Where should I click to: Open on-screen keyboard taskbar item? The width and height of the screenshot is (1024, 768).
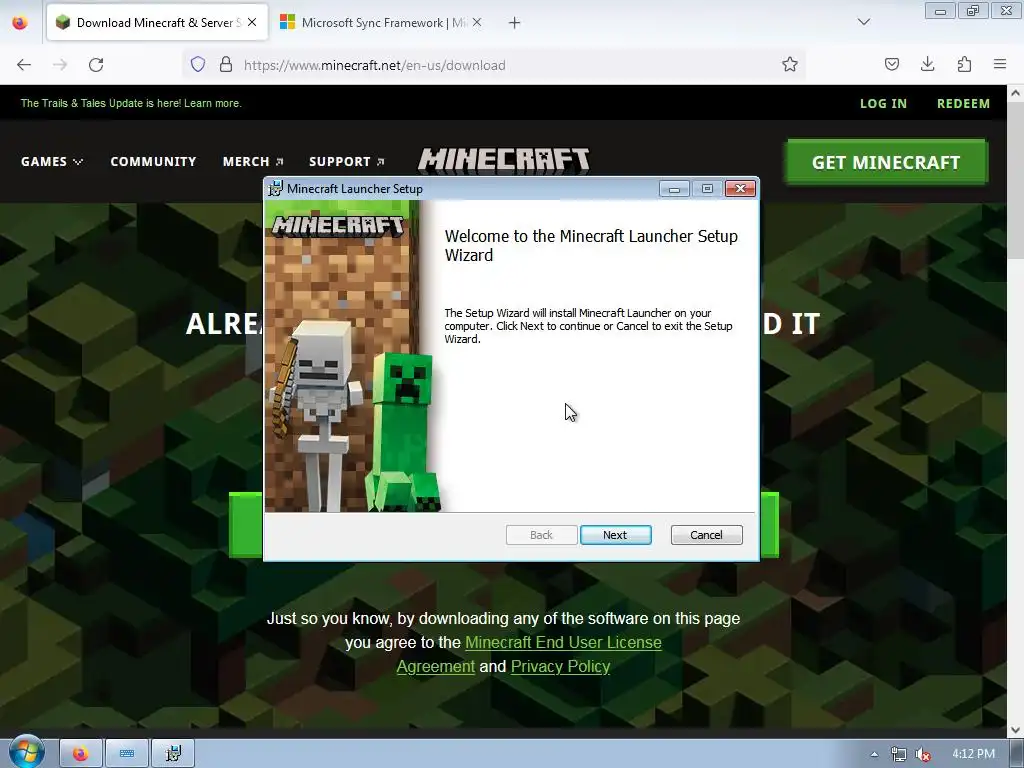127,754
